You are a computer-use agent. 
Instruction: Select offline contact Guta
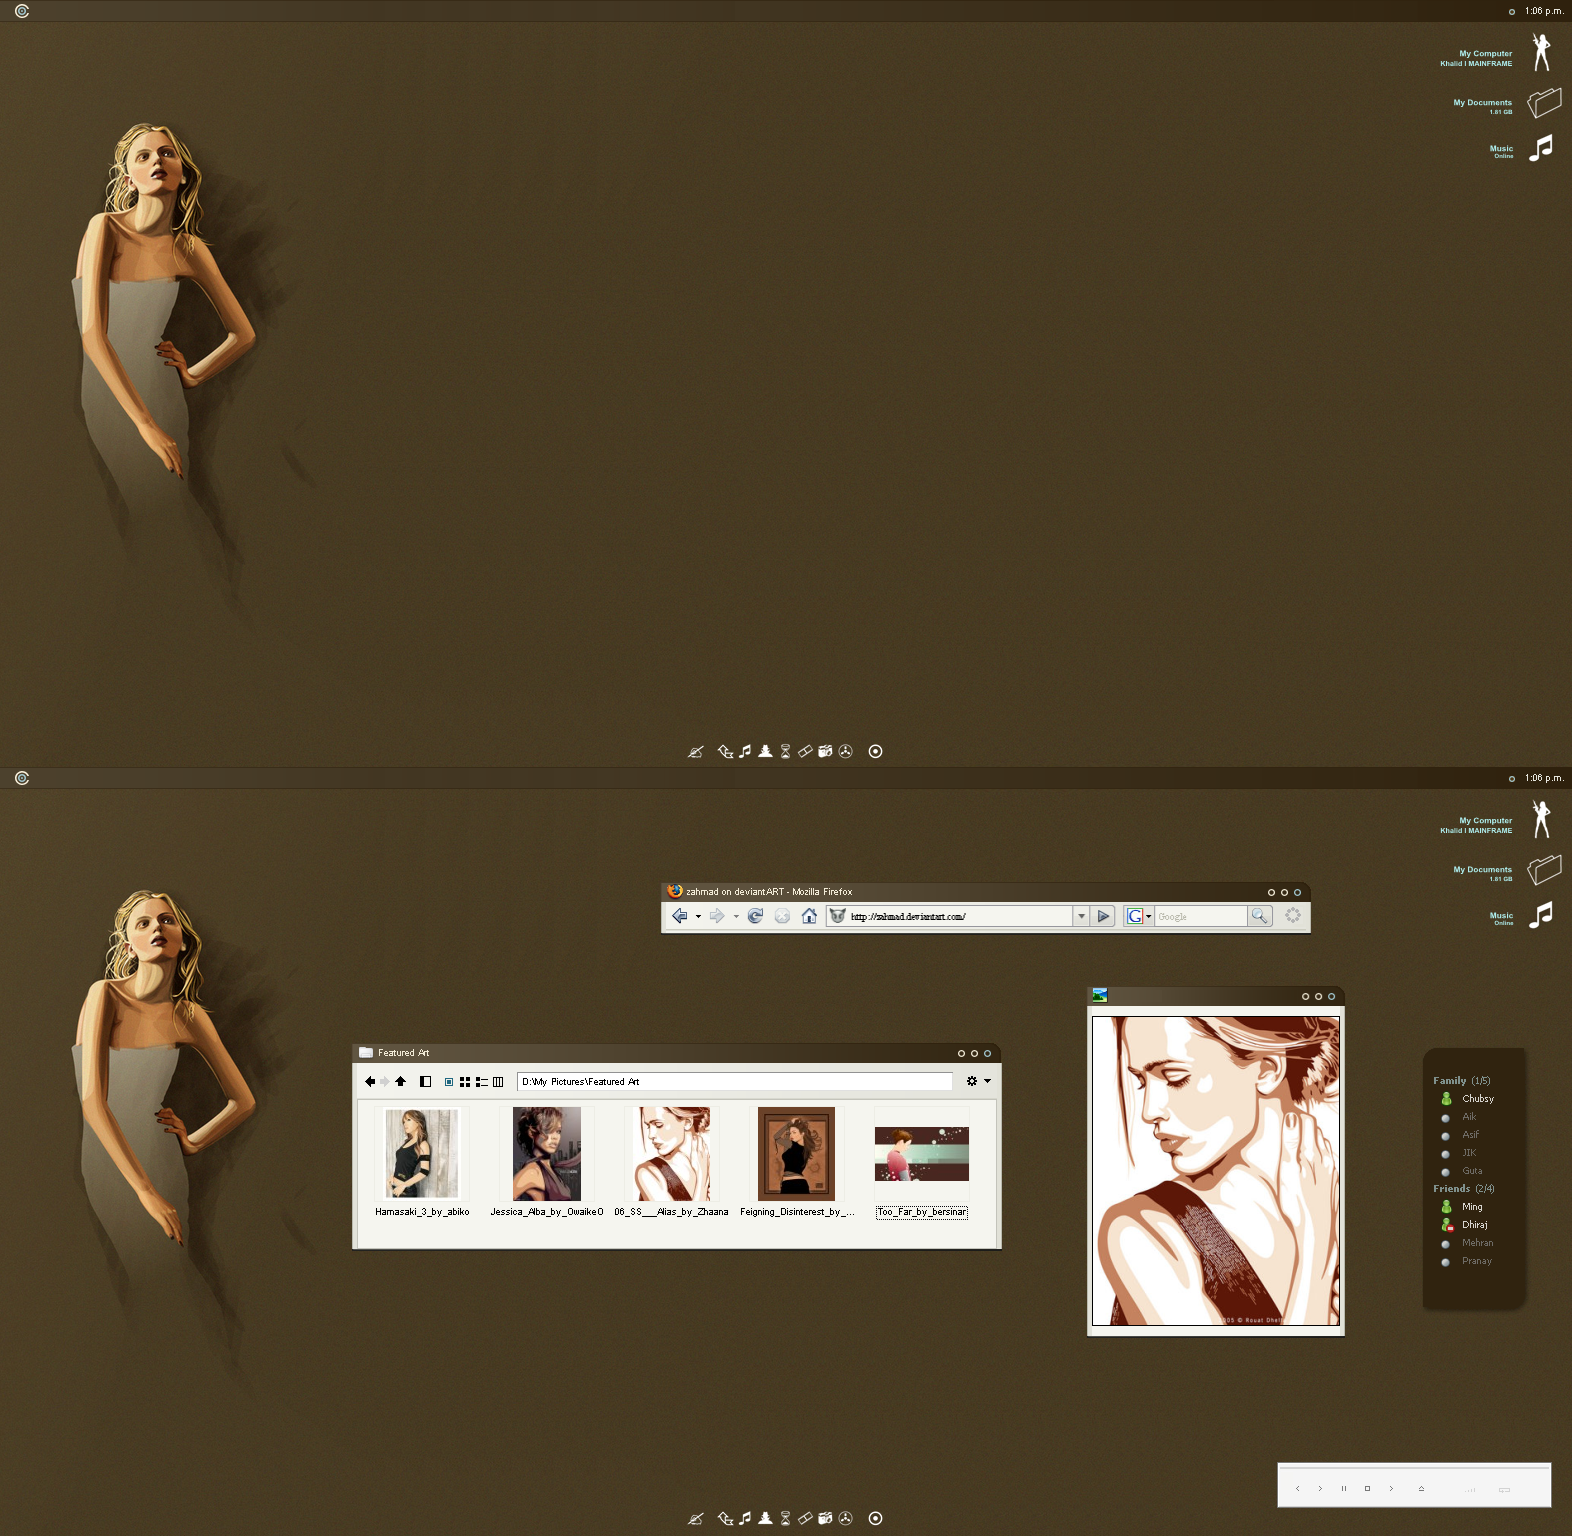(x=1461, y=1170)
